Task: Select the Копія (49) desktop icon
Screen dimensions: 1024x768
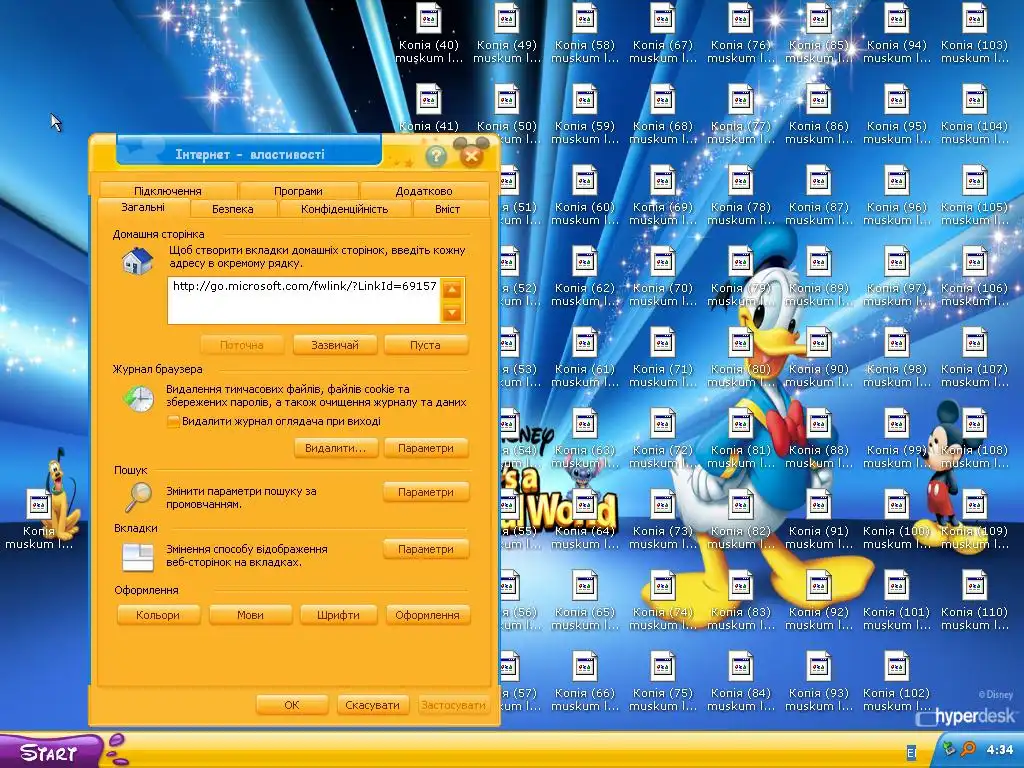Action: pyautogui.click(x=507, y=34)
